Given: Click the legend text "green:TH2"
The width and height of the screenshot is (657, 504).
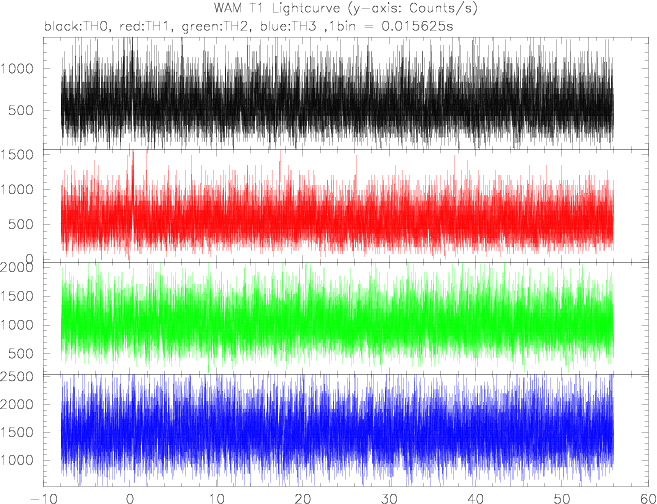Looking at the screenshot, I should pyautogui.click(x=216, y=27).
